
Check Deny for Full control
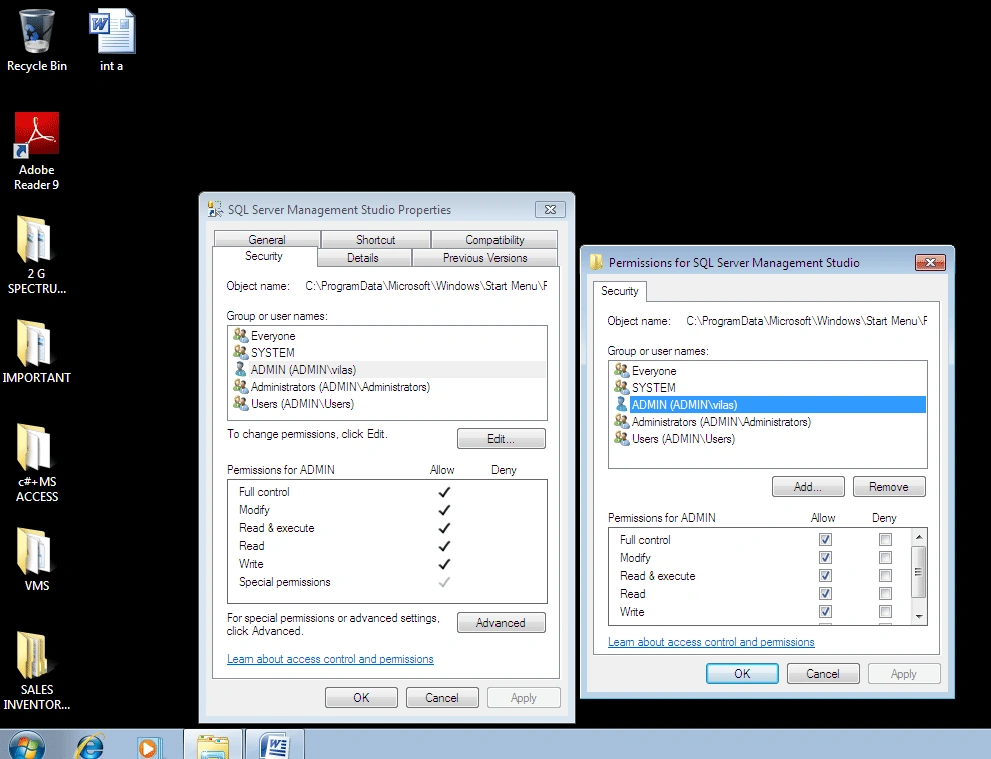click(885, 540)
